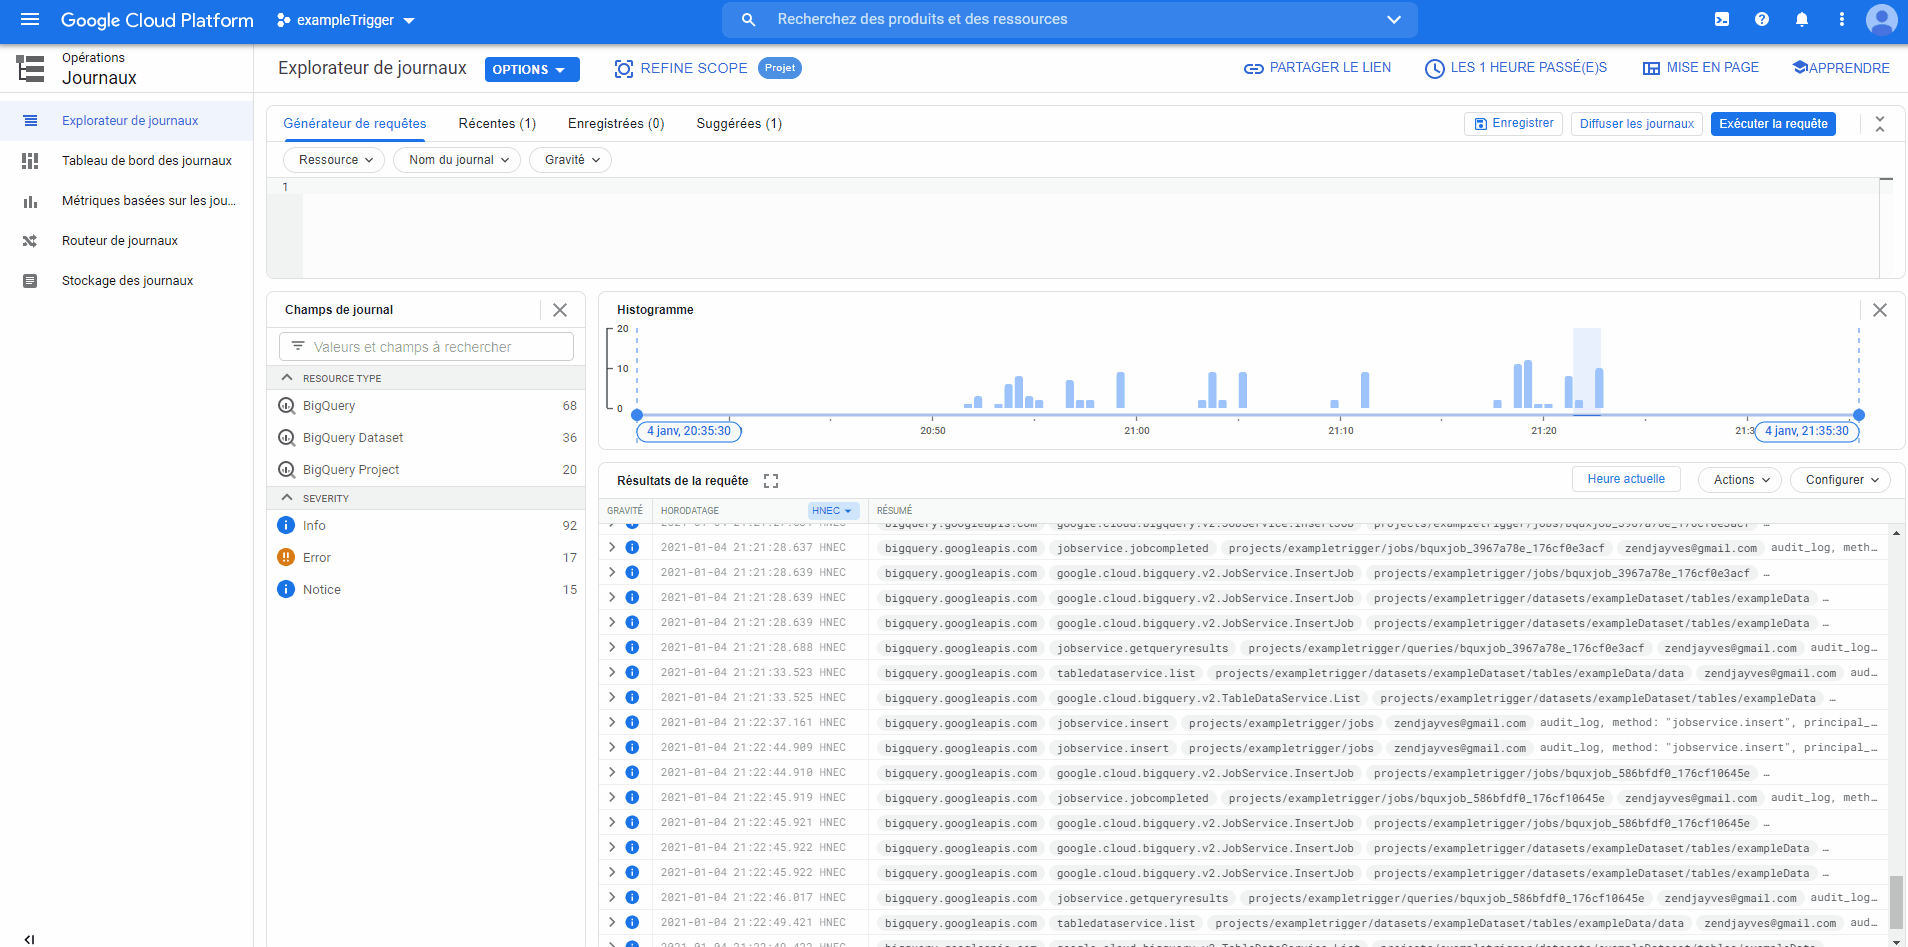Click the Enregistrer query button
This screenshot has width=1908, height=947.
coord(1513,124)
